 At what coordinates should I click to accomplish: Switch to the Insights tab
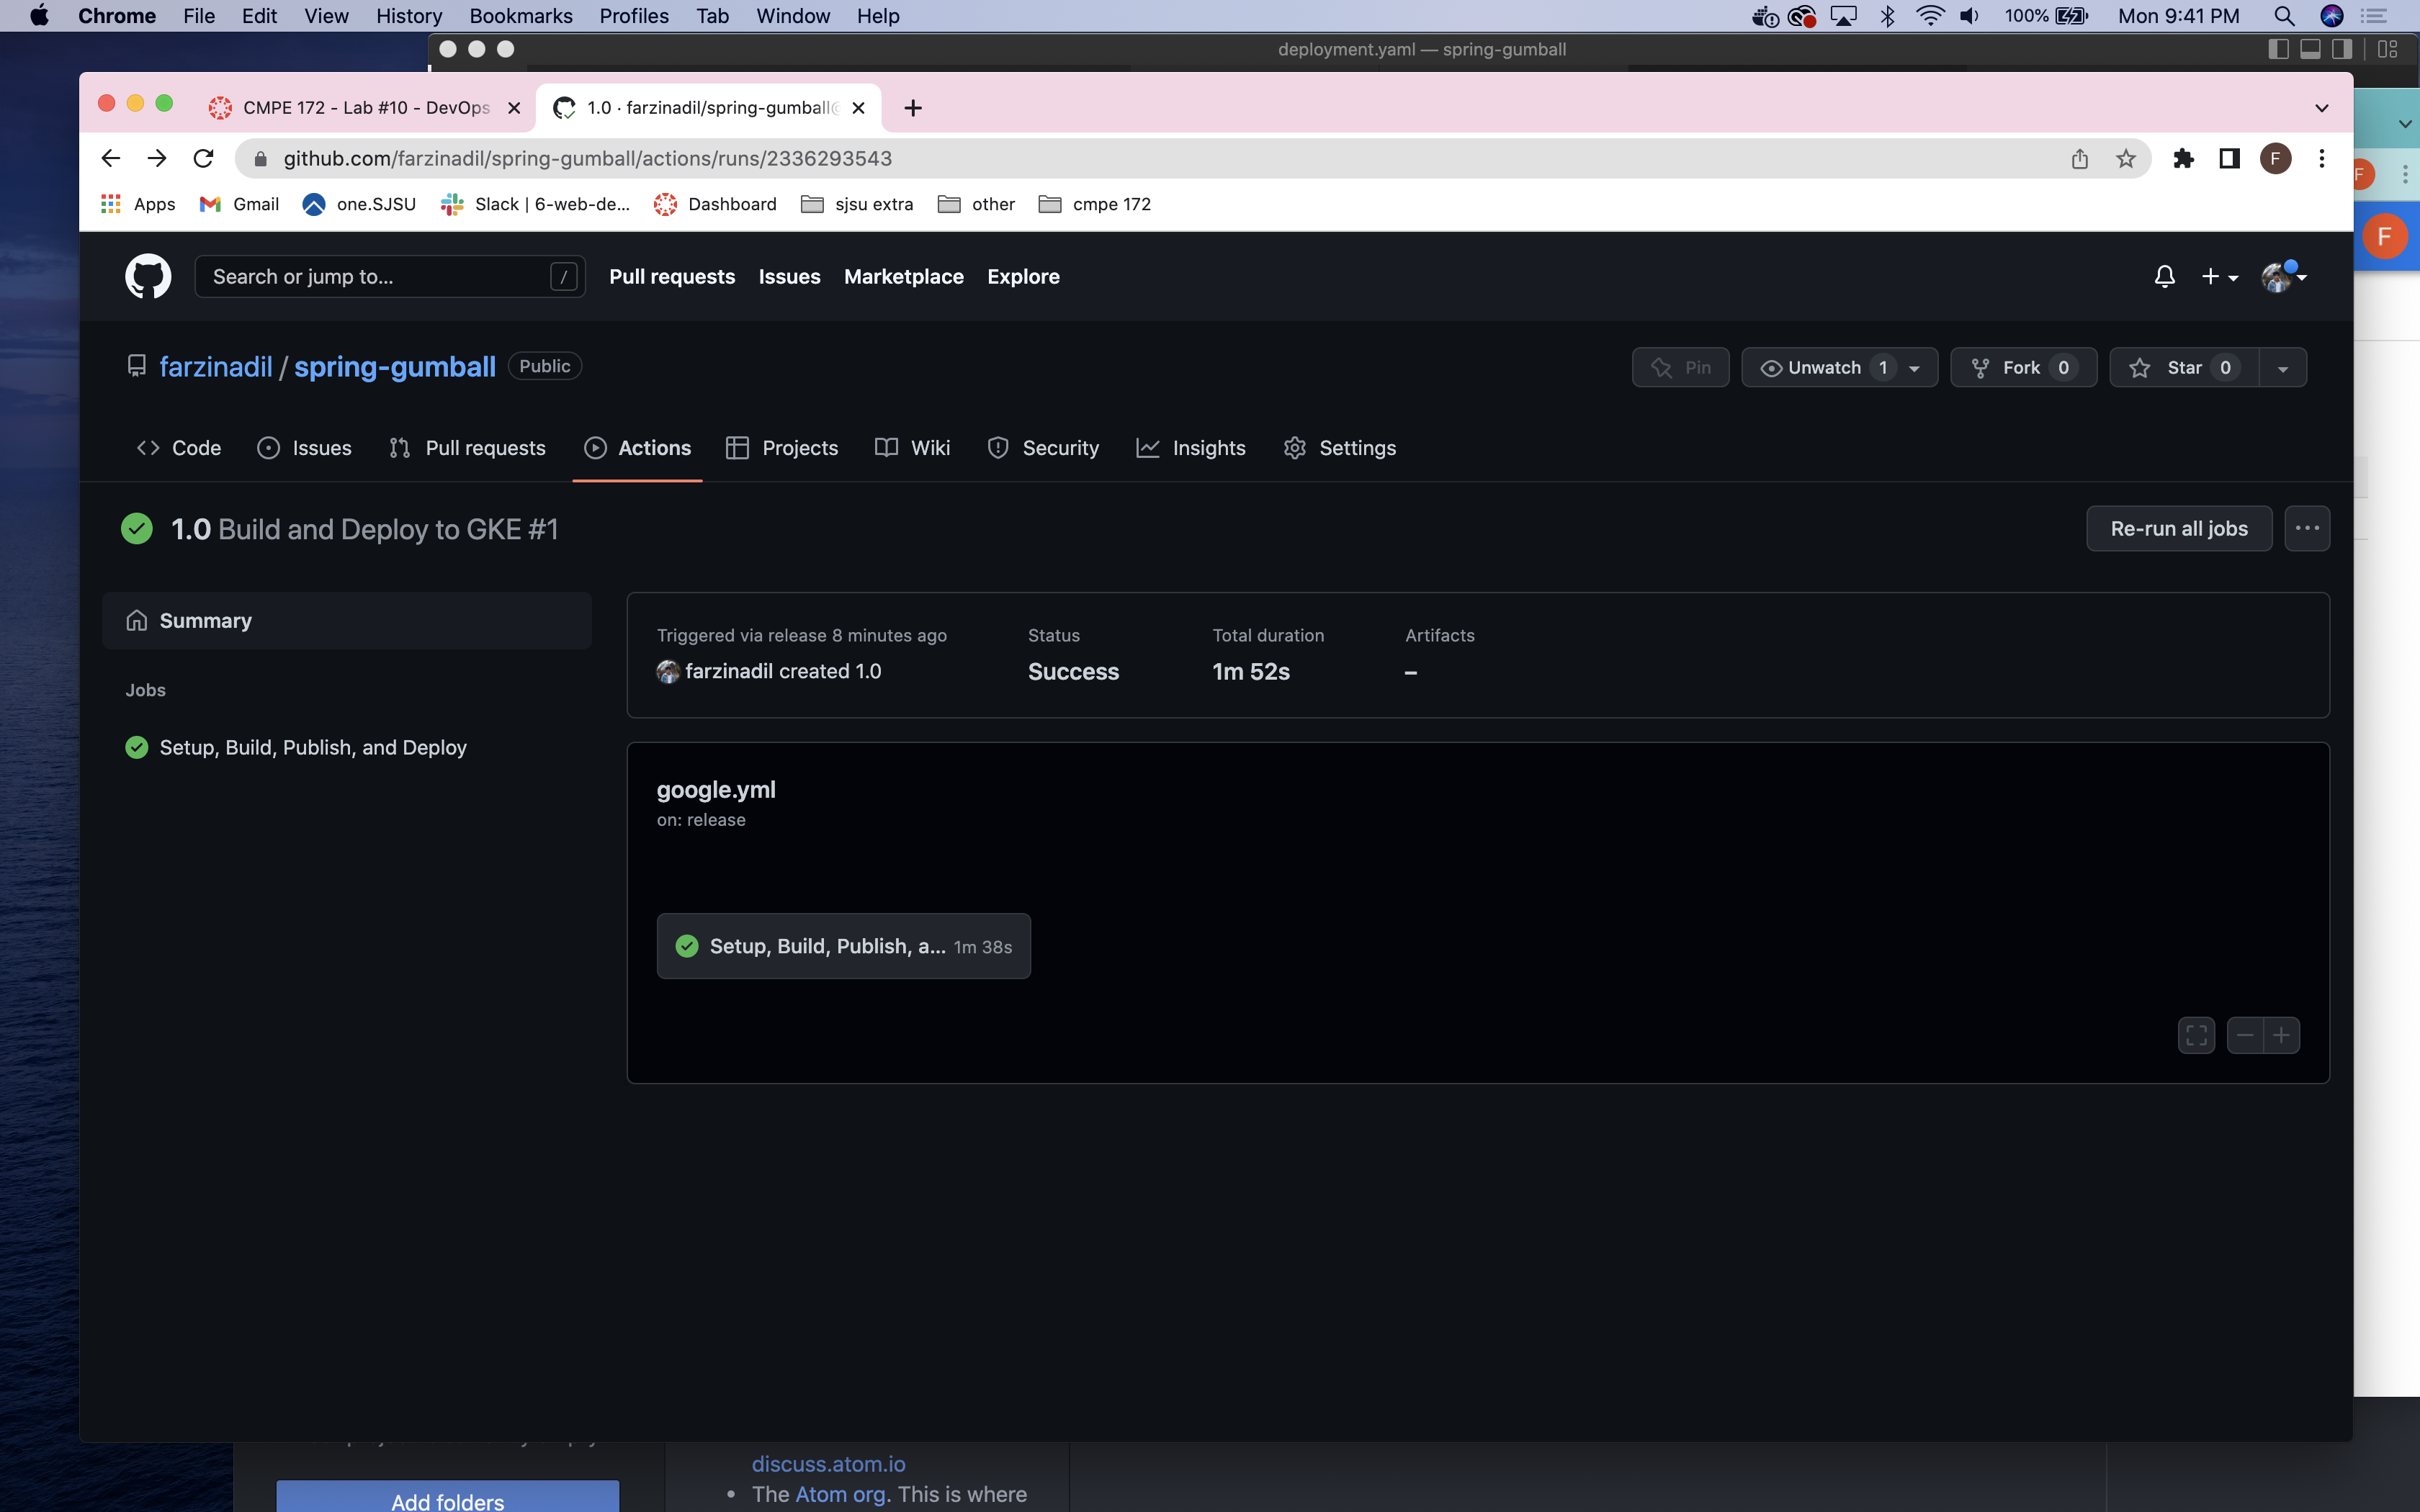point(1191,448)
